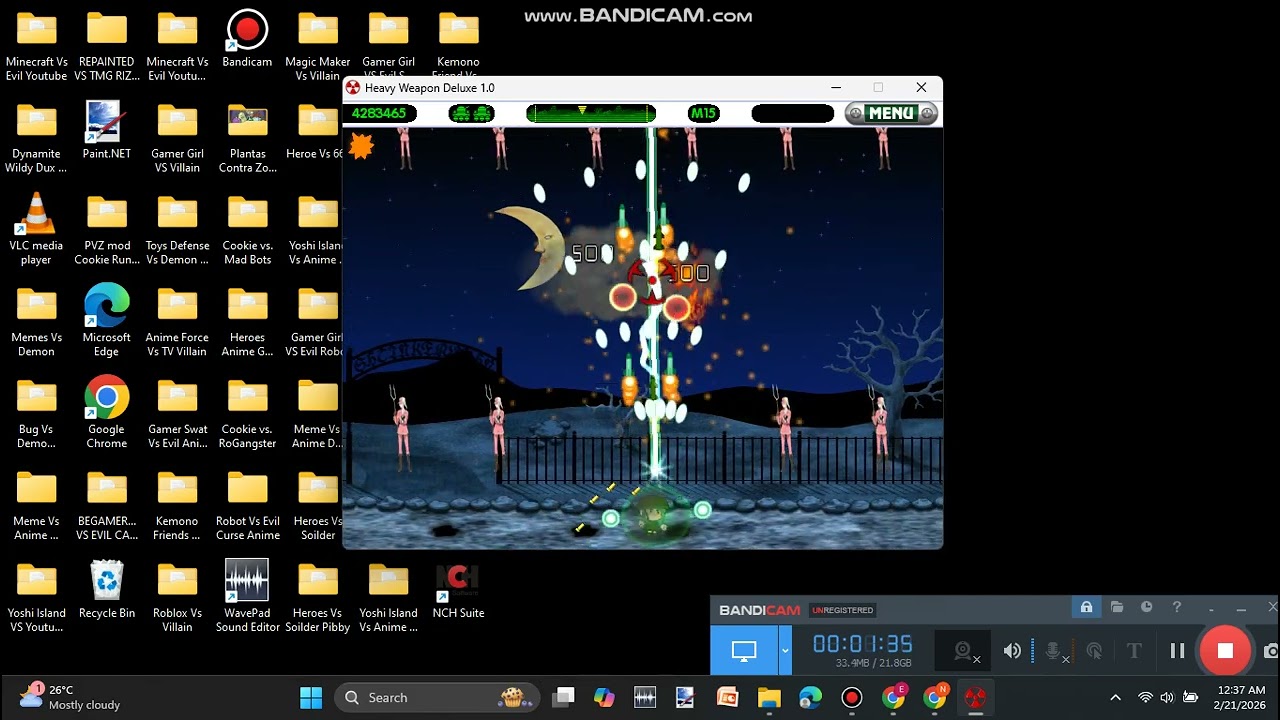This screenshot has height=720, width=1280.
Task: Select the NCH Suite desktop shortcut
Action: (458, 590)
